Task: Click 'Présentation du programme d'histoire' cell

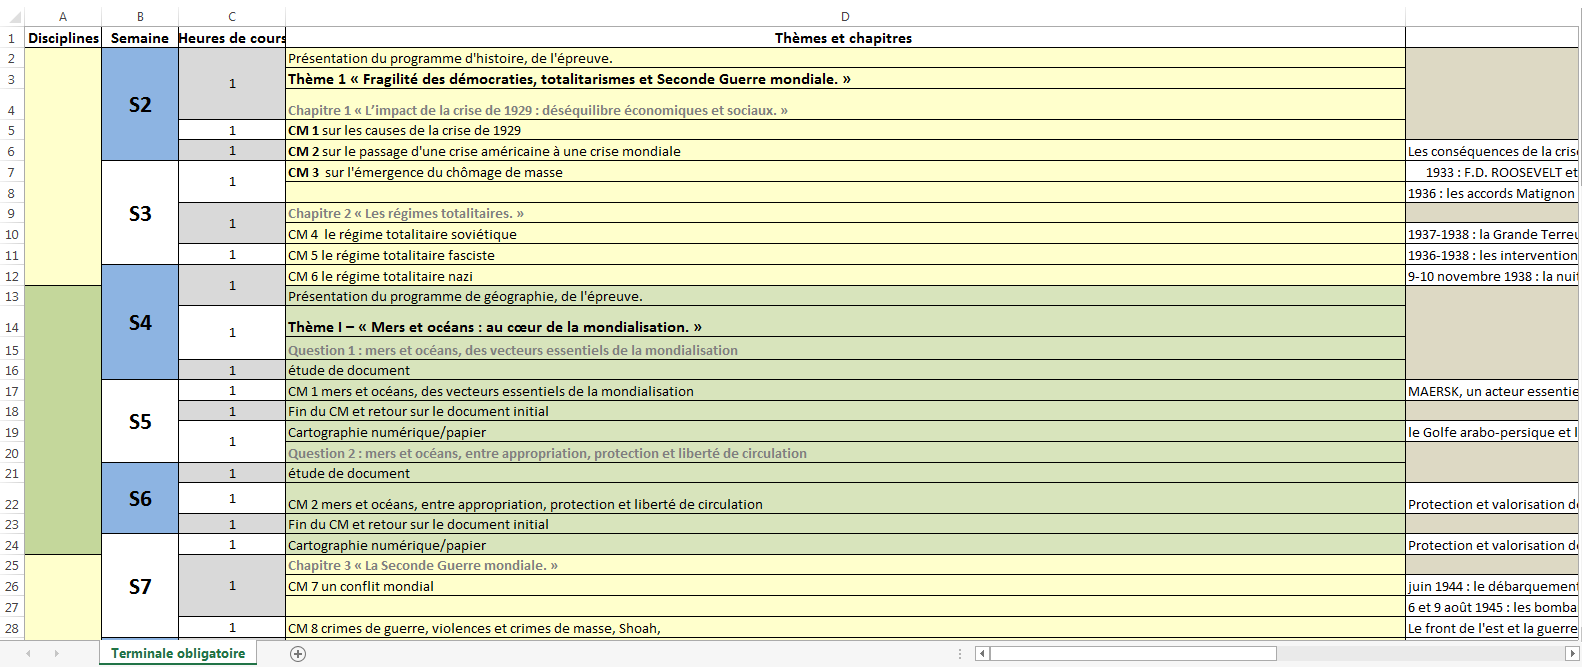Action: pyautogui.click(x=845, y=58)
